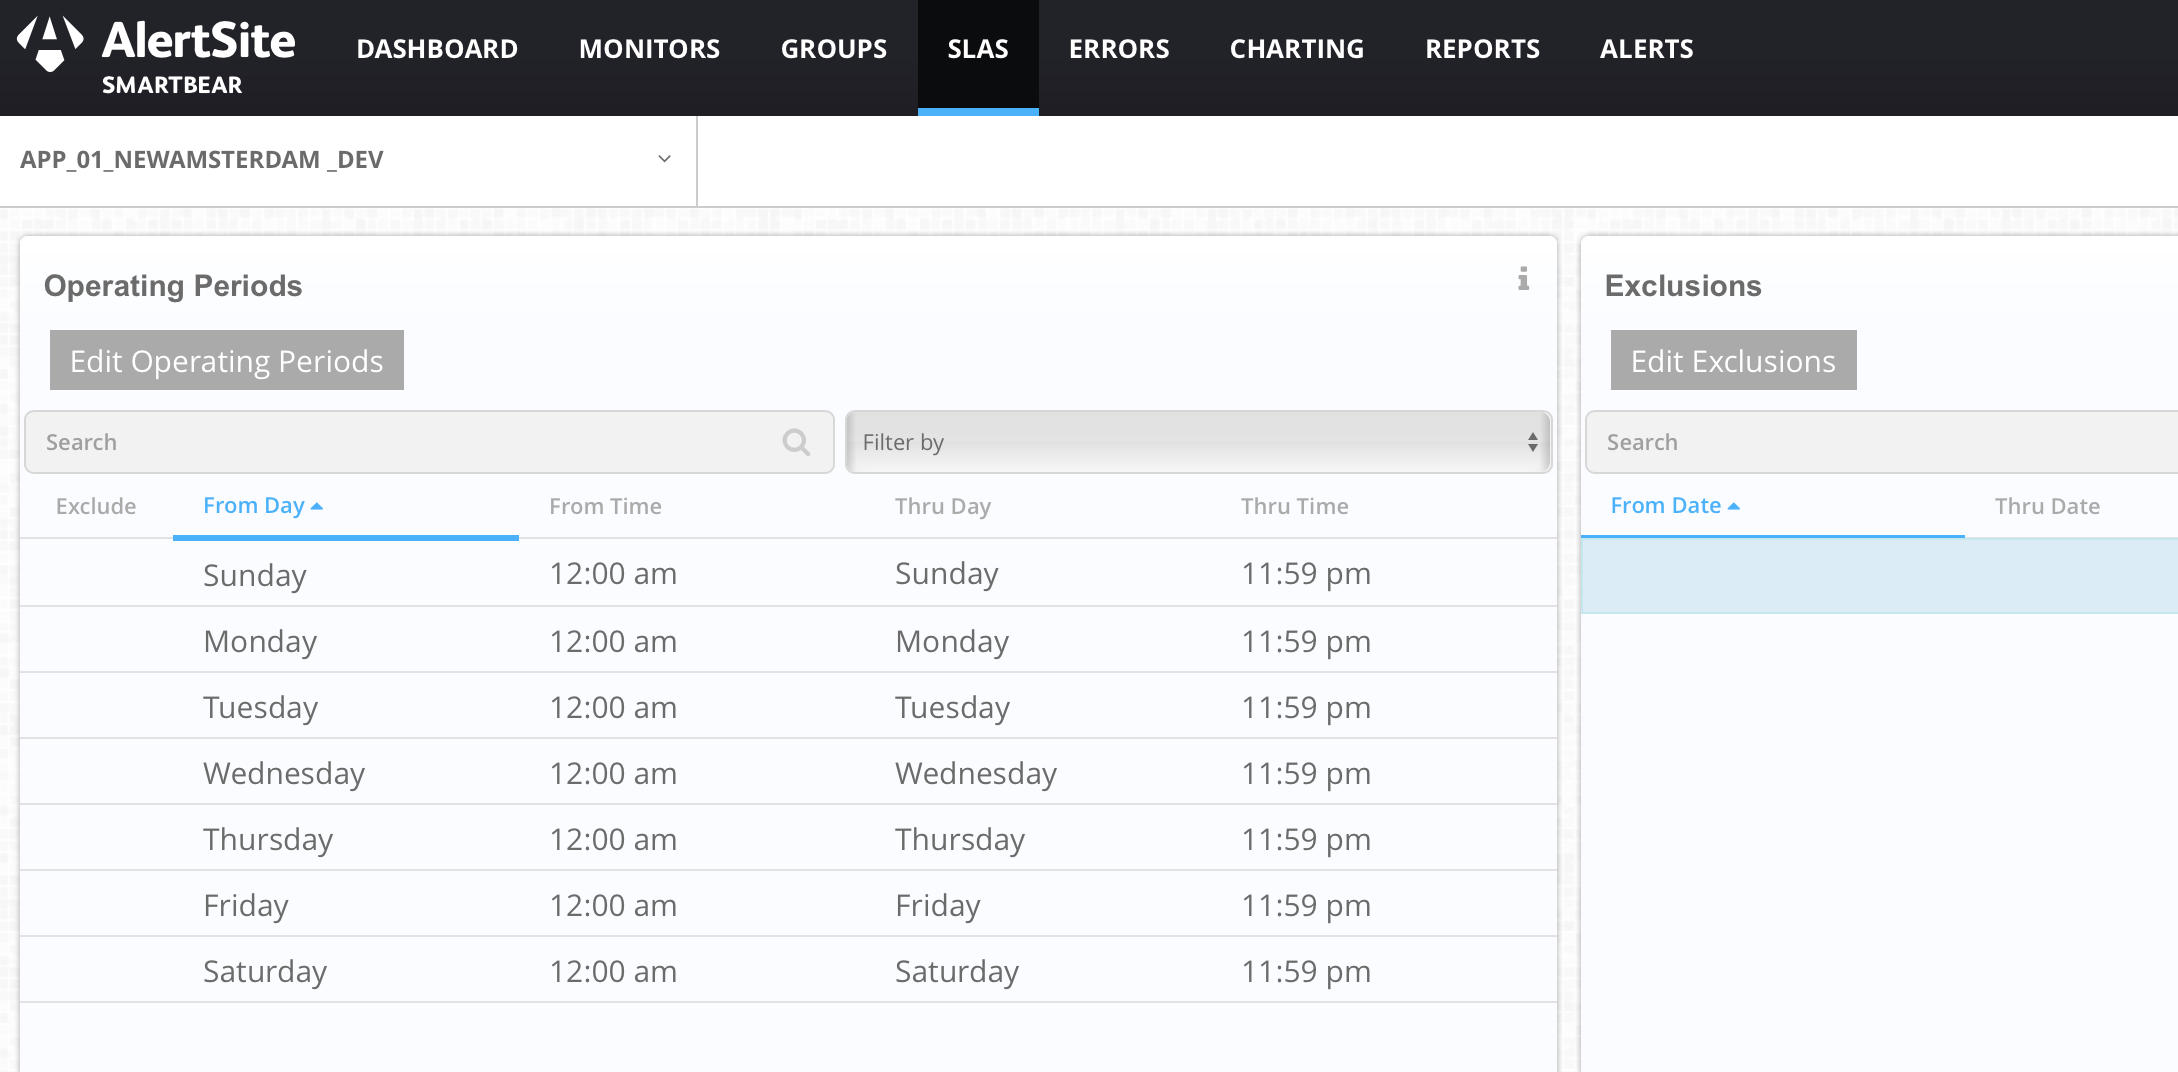This screenshot has width=2178, height=1072.
Task: Click Sunday's 12:00 am From Time
Action: click(x=613, y=574)
